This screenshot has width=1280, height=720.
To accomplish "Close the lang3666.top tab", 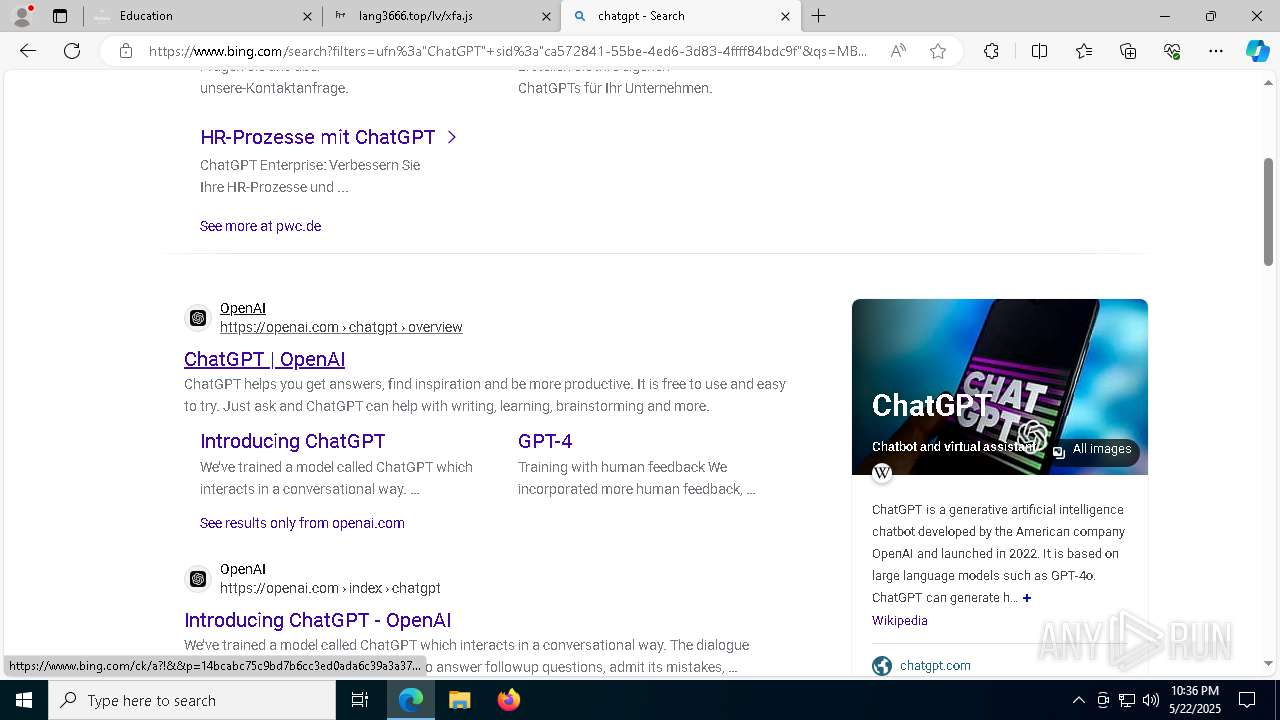I will 546,16.
